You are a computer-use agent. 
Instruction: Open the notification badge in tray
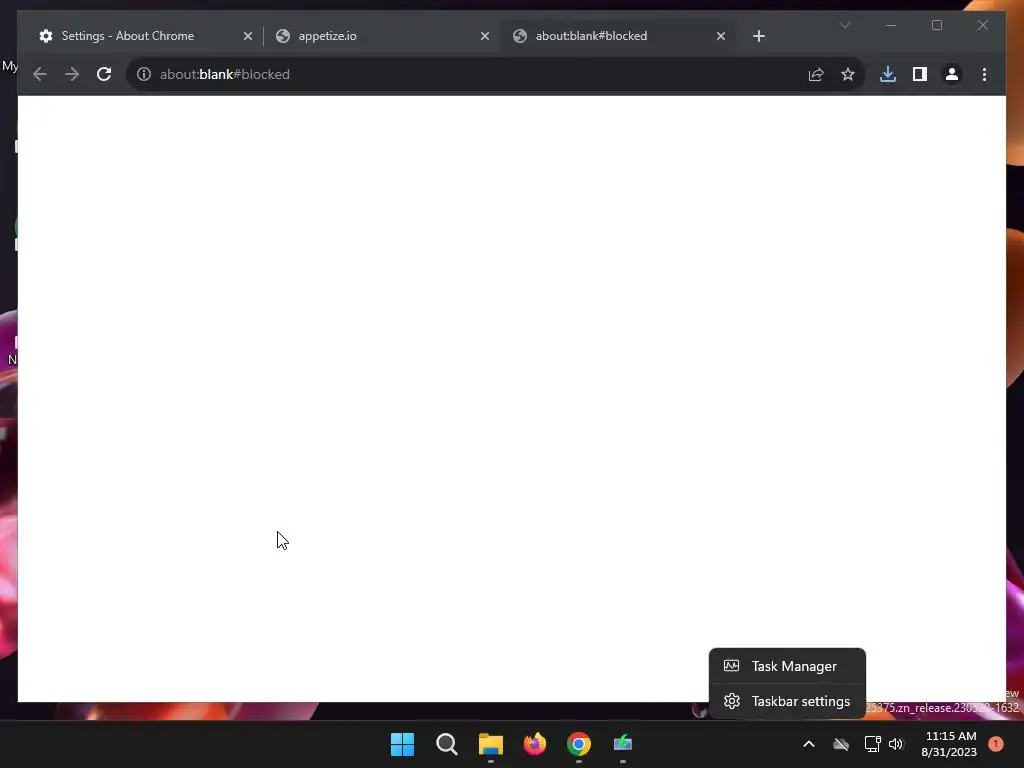(996, 744)
